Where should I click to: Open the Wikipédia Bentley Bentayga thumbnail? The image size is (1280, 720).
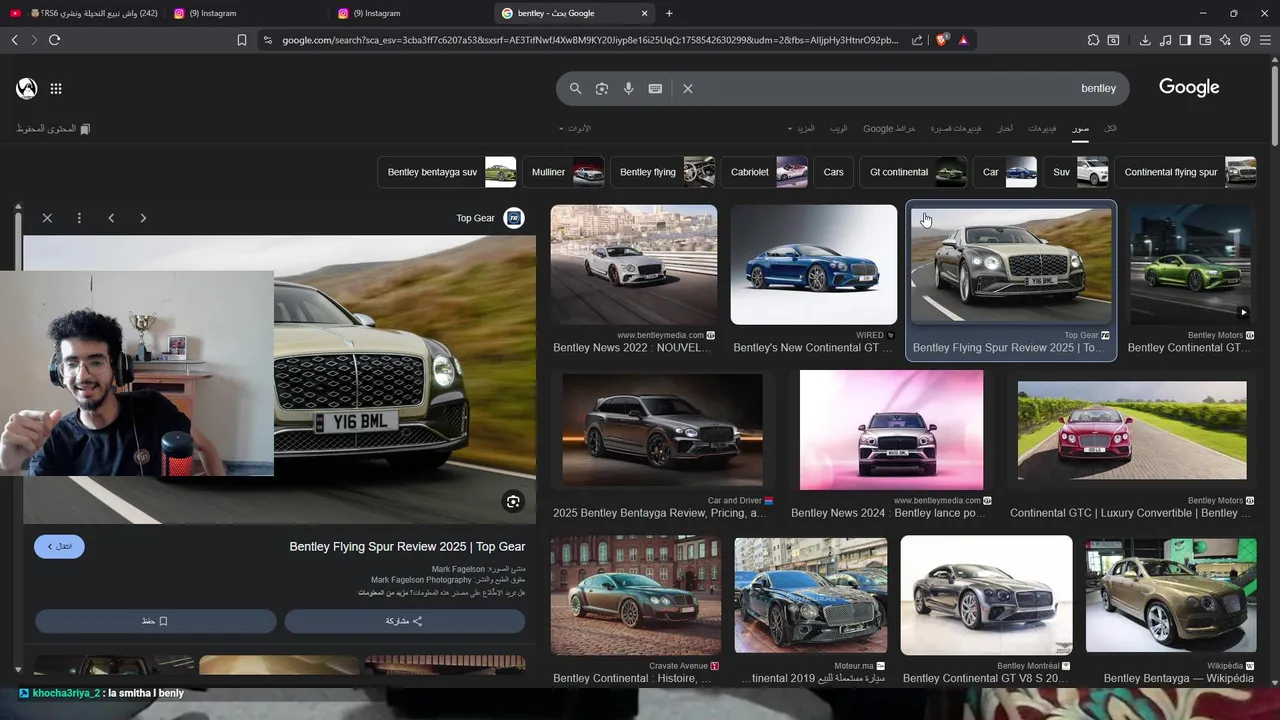[x=1171, y=595]
